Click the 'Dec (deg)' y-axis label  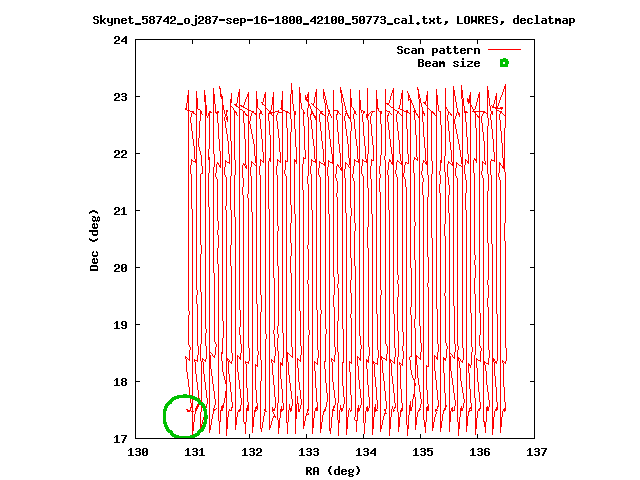(95, 240)
